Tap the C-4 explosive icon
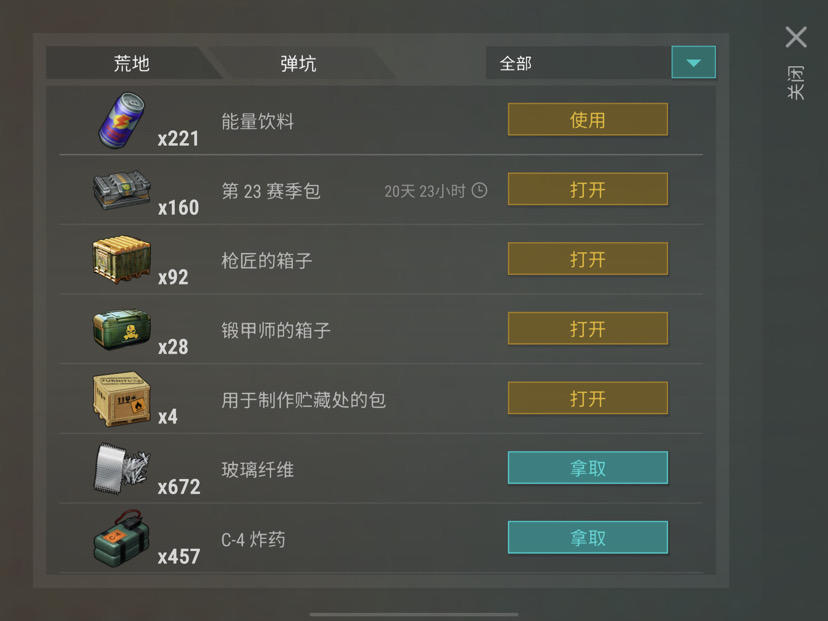828x621 pixels. (x=122, y=538)
